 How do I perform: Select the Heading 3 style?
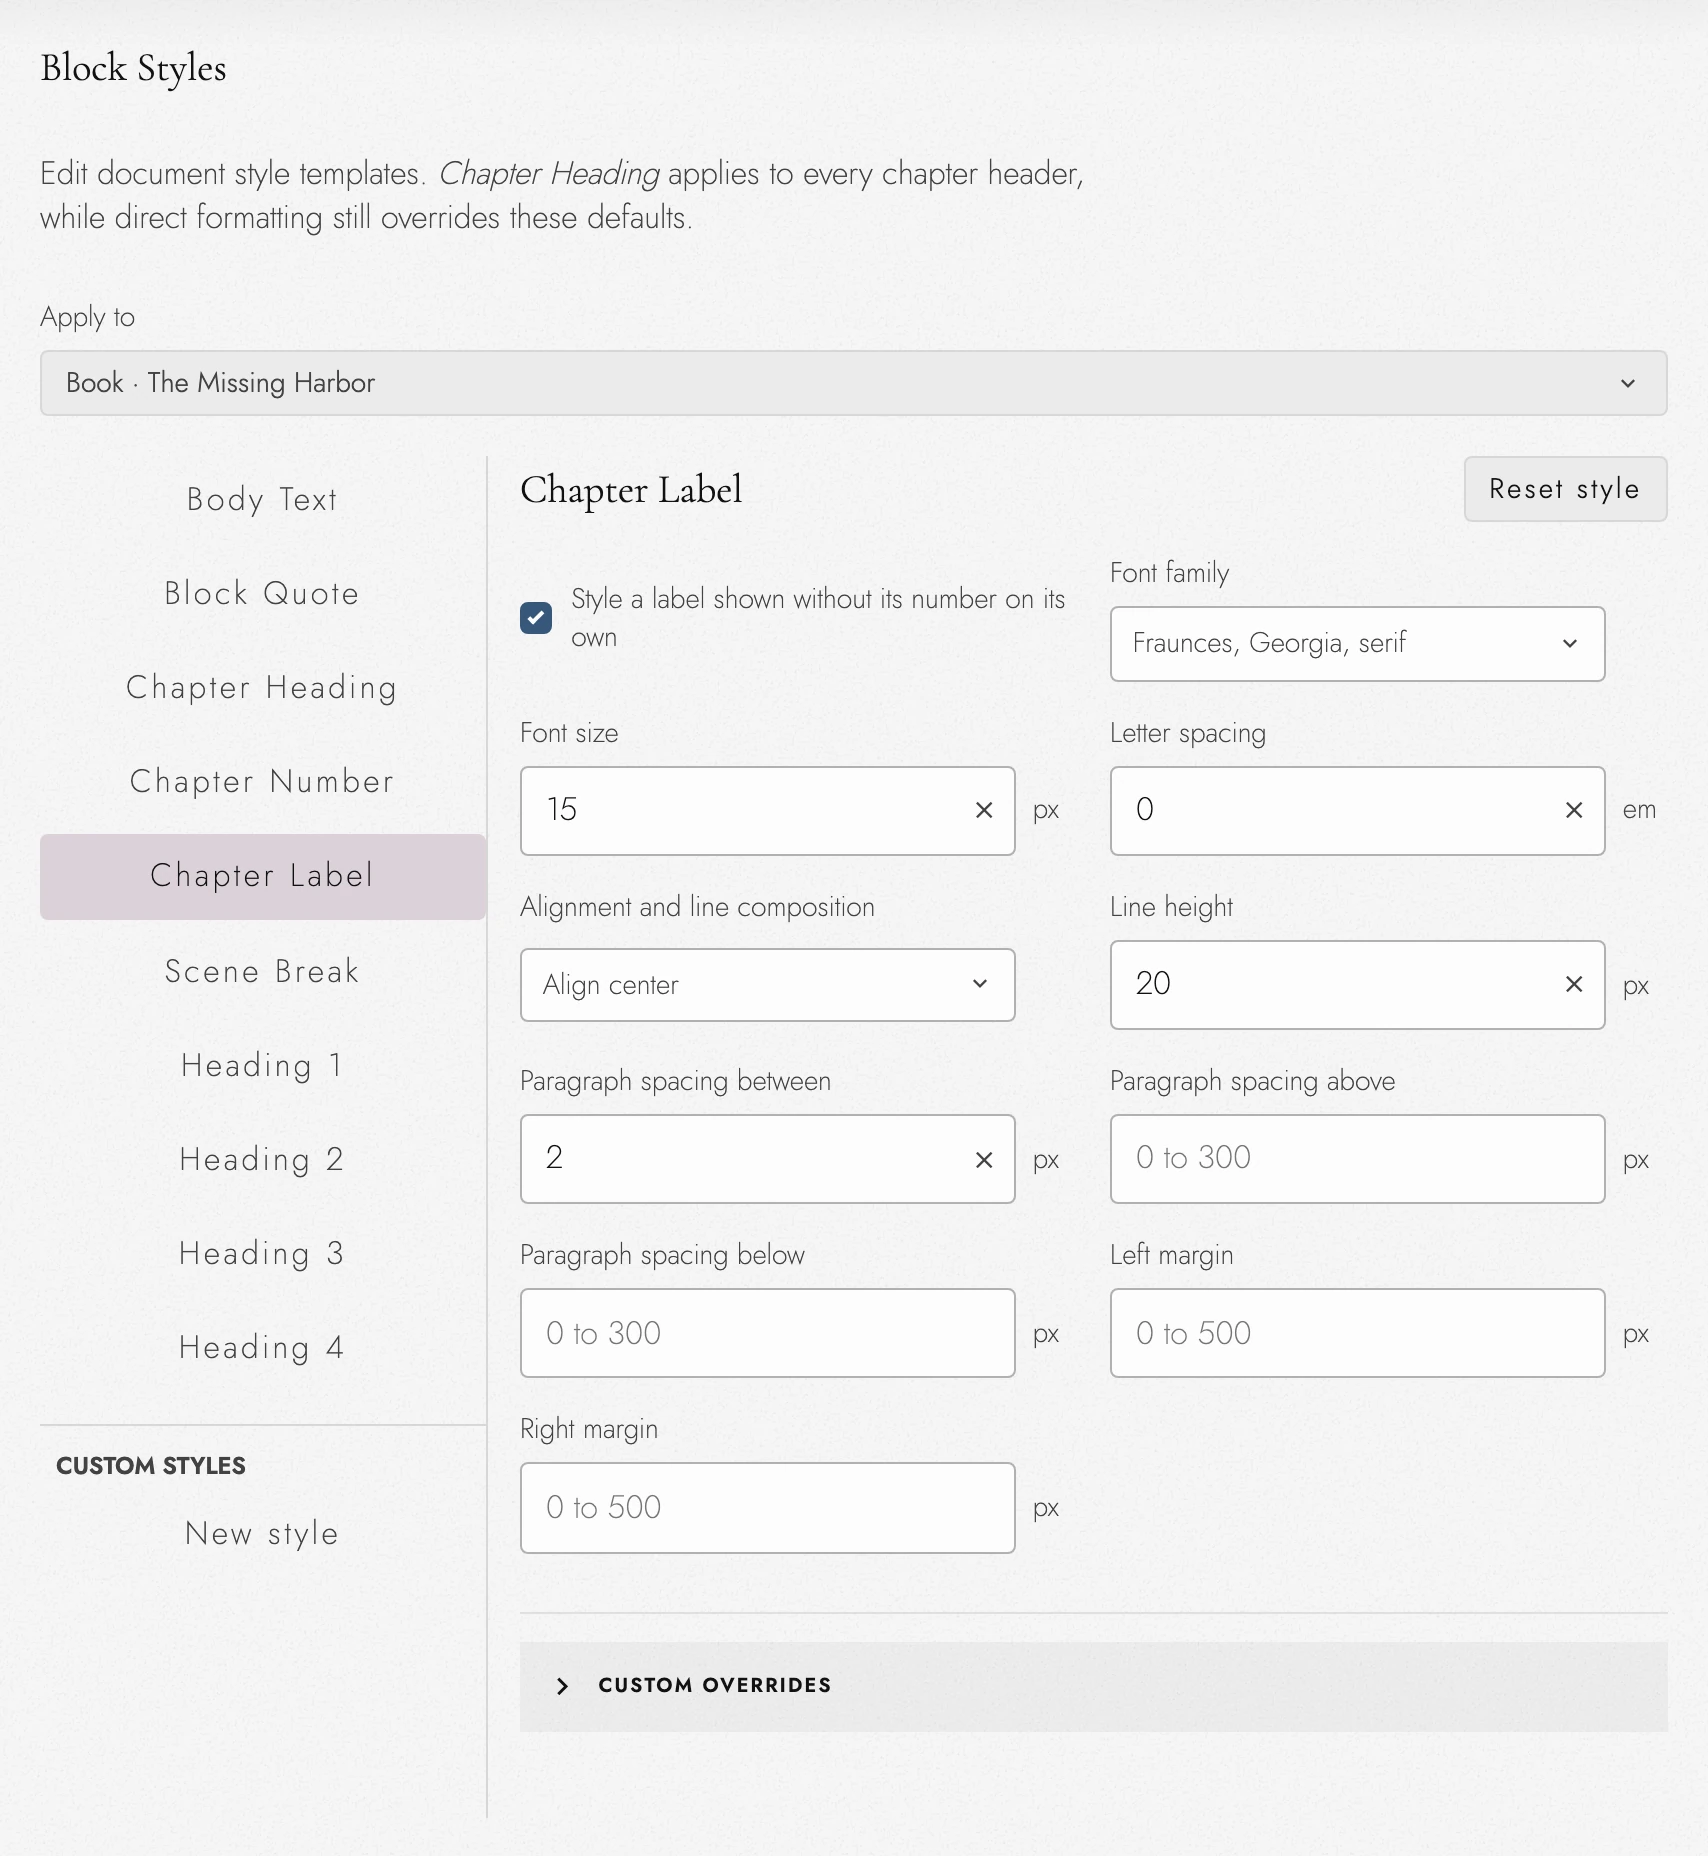[x=262, y=1253]
